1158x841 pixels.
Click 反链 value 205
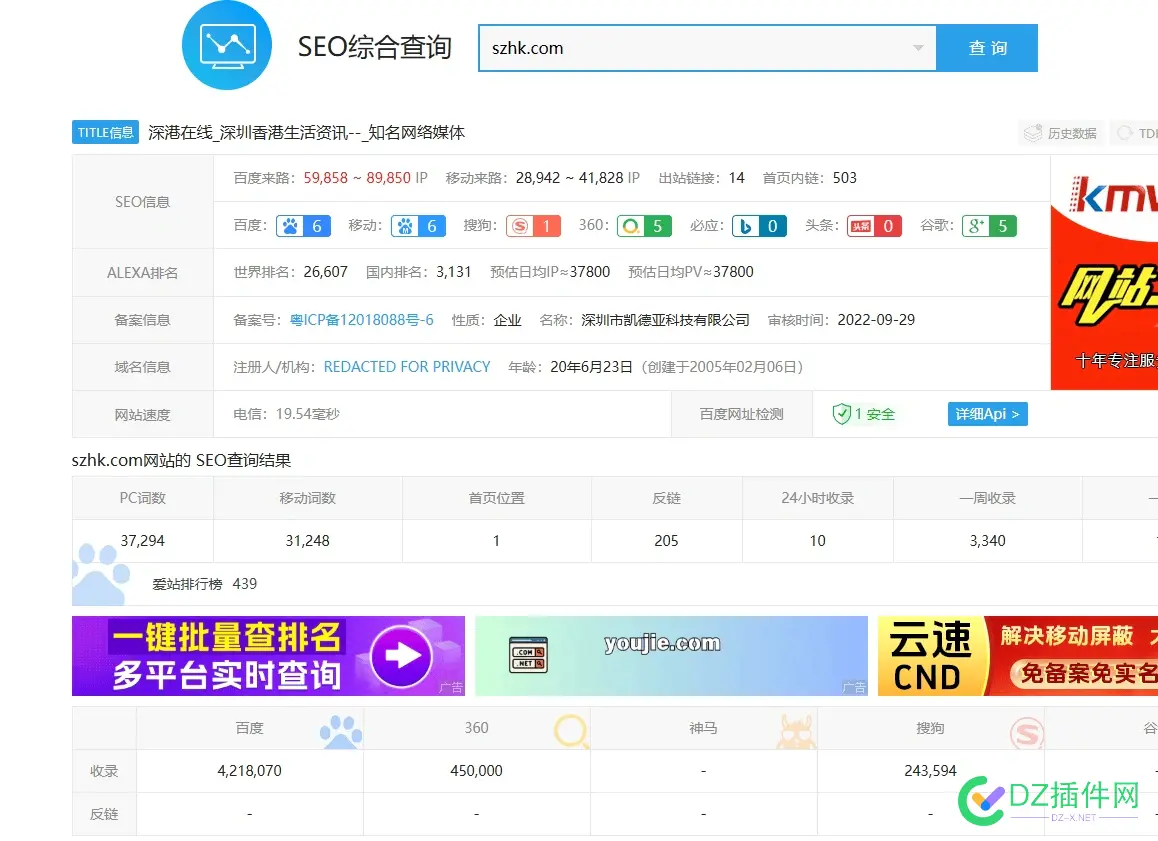pos(666,540)
